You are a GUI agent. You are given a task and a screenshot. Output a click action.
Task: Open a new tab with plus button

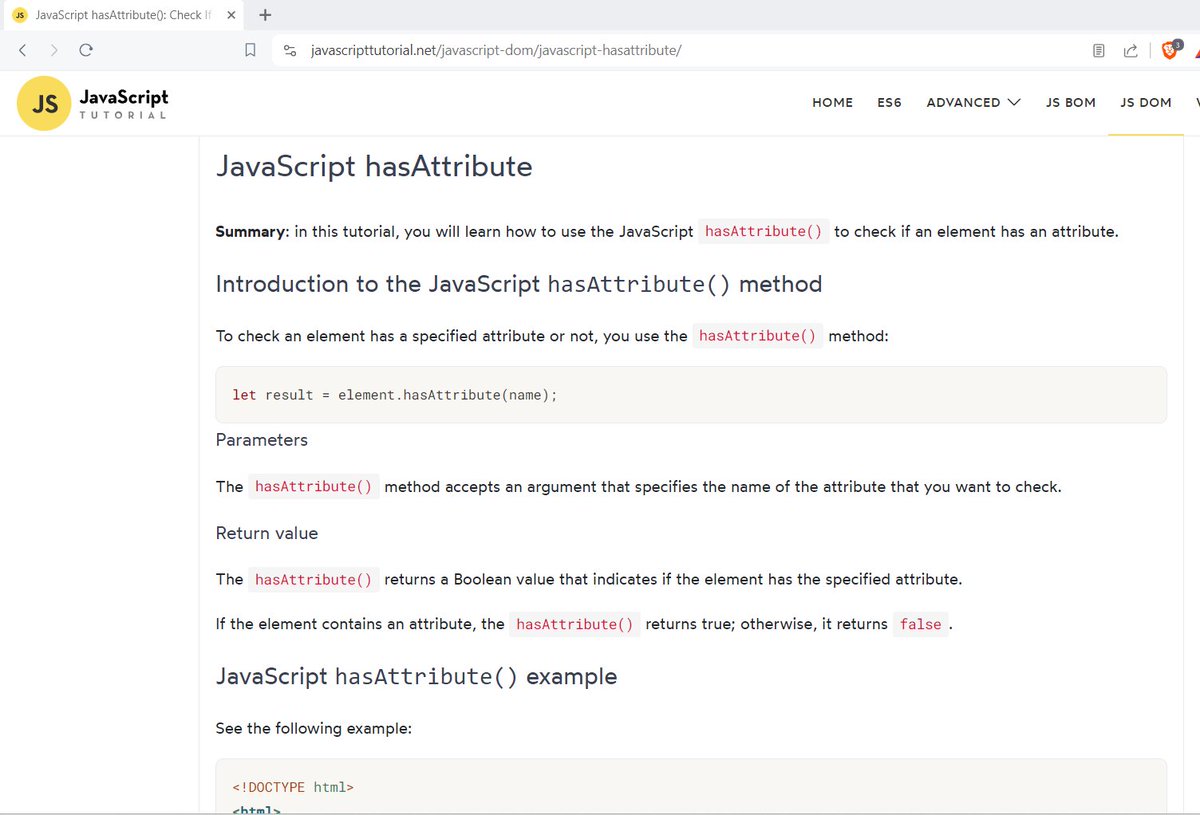click(x=264, y=15)
